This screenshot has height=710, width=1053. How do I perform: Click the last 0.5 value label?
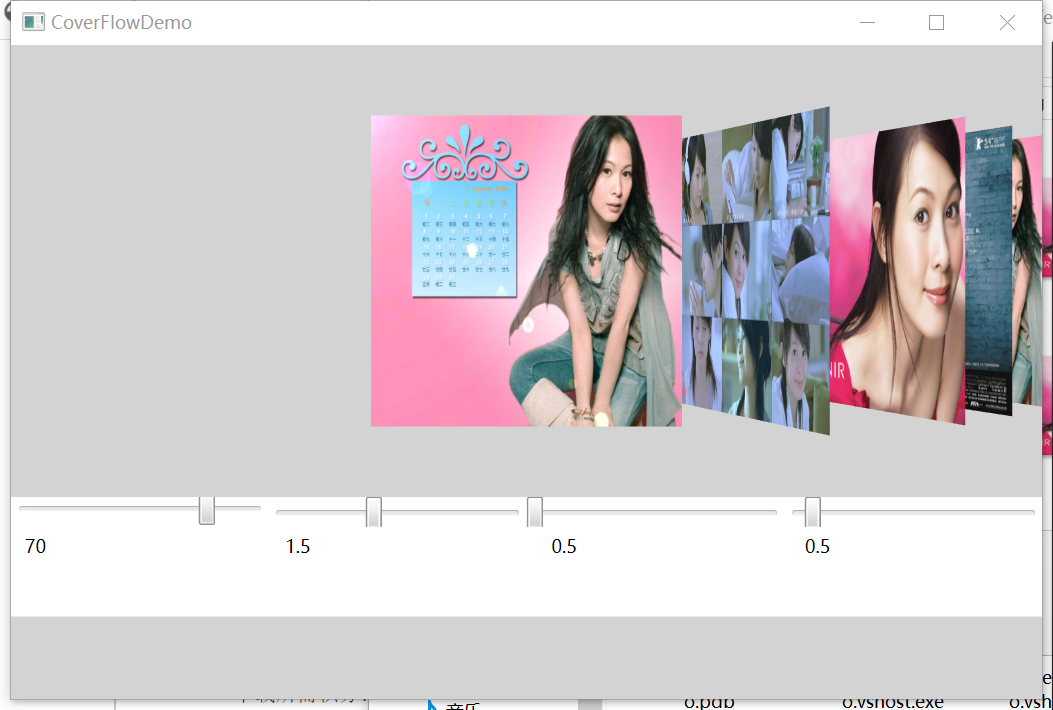[817, 546]
